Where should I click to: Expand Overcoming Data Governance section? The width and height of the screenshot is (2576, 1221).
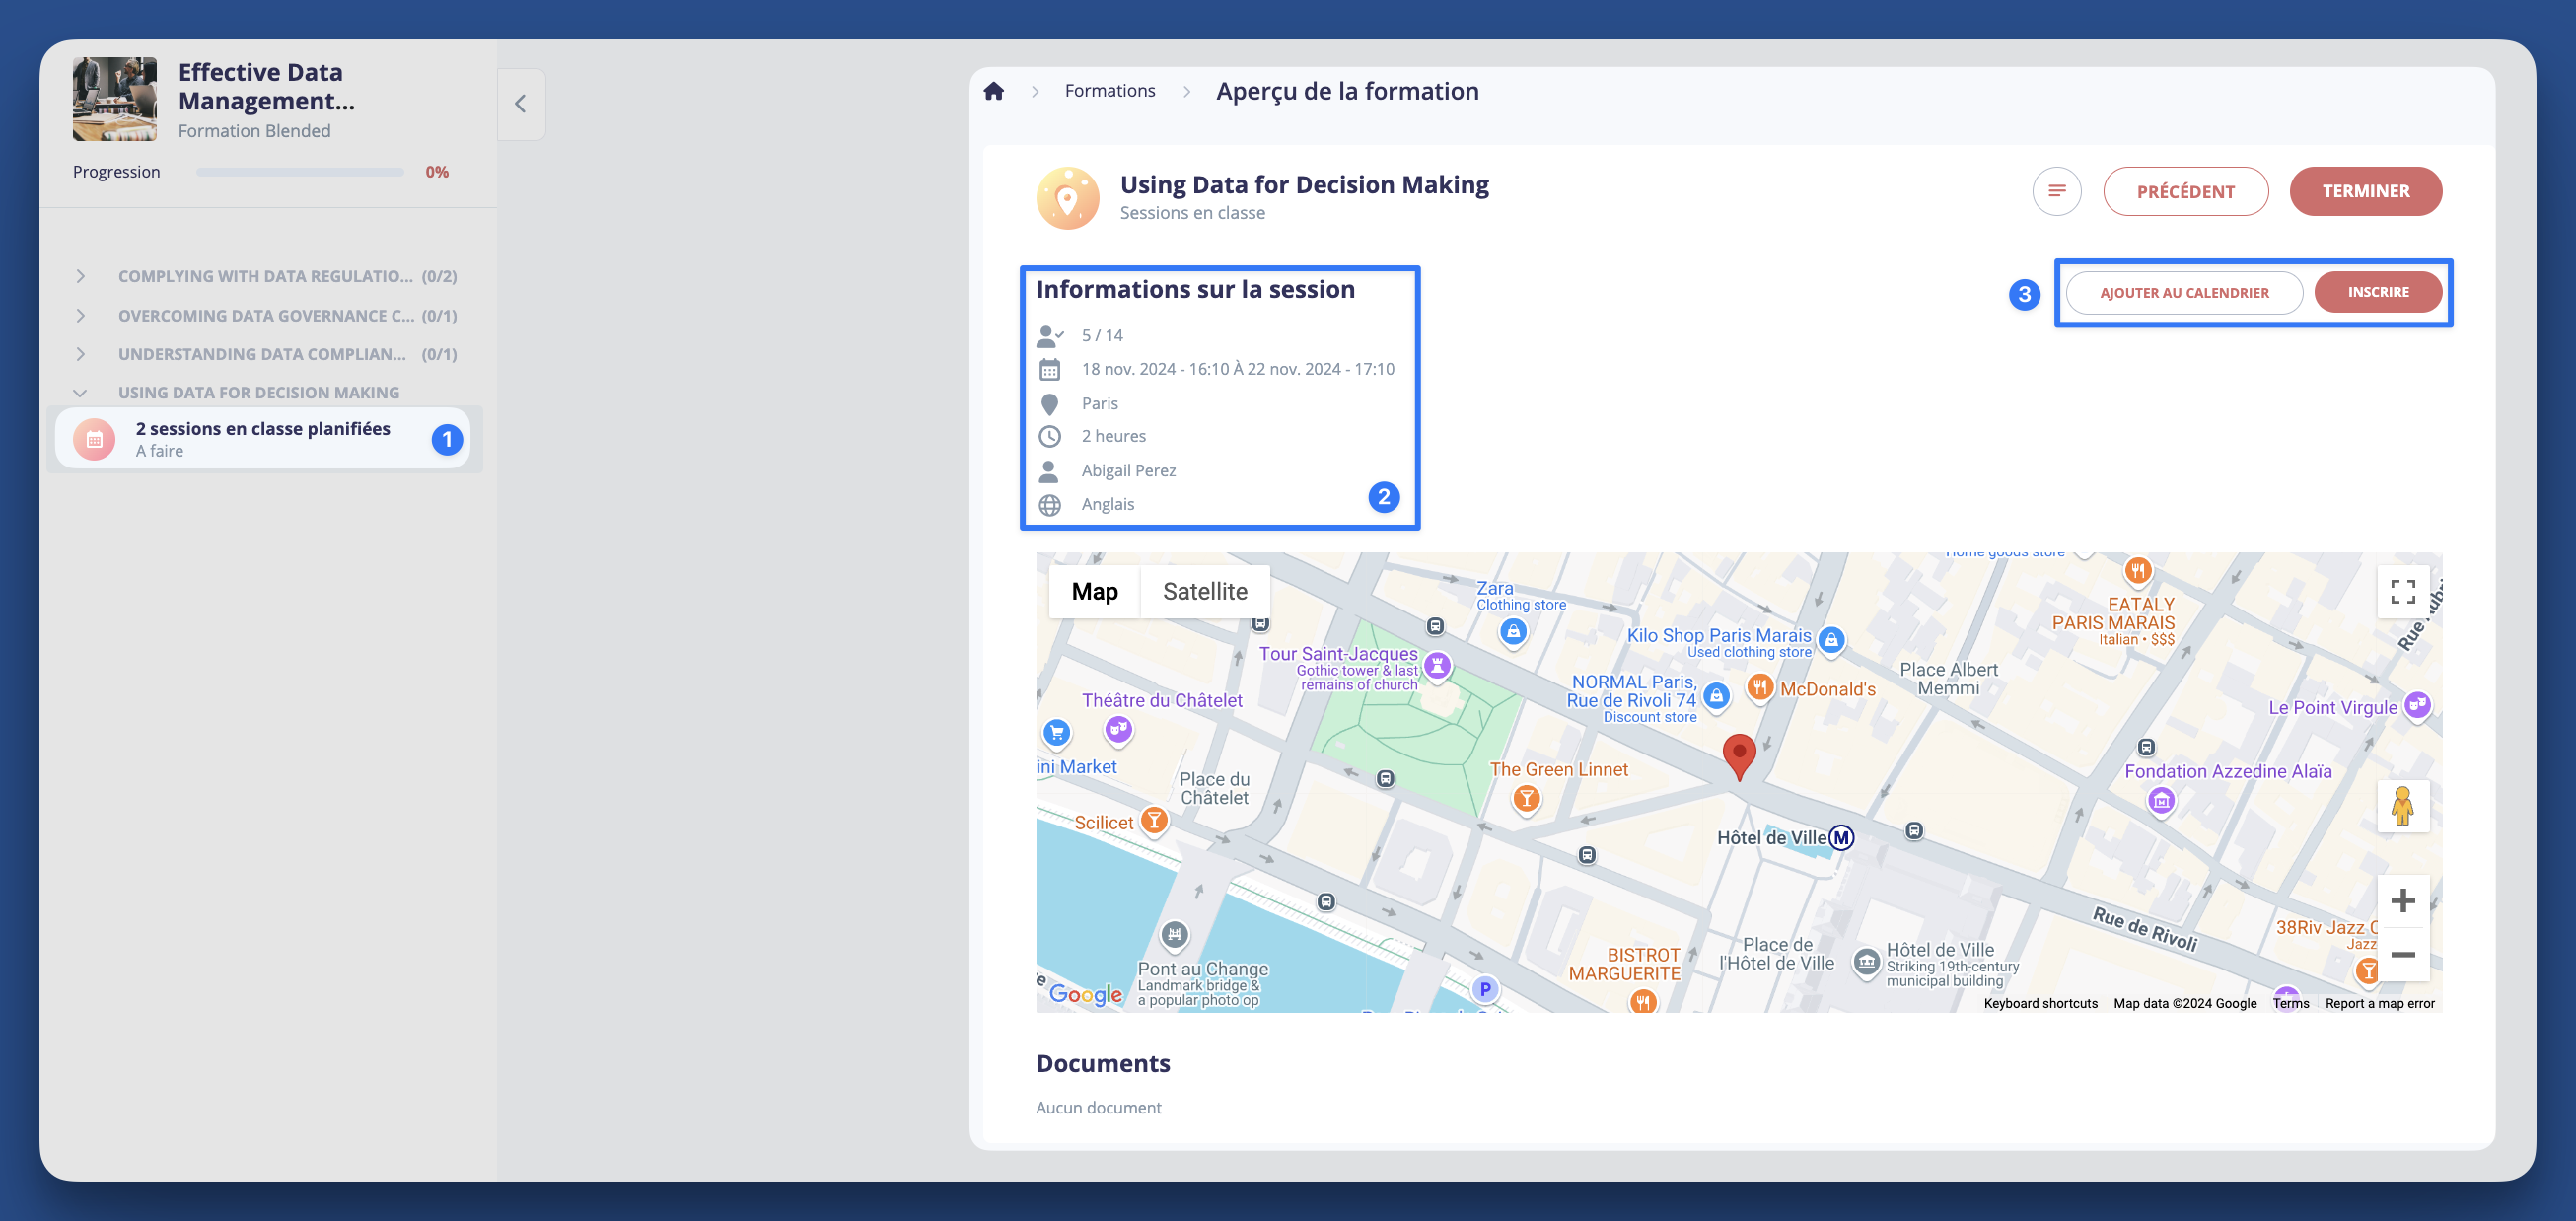click(x=80, y=315)
